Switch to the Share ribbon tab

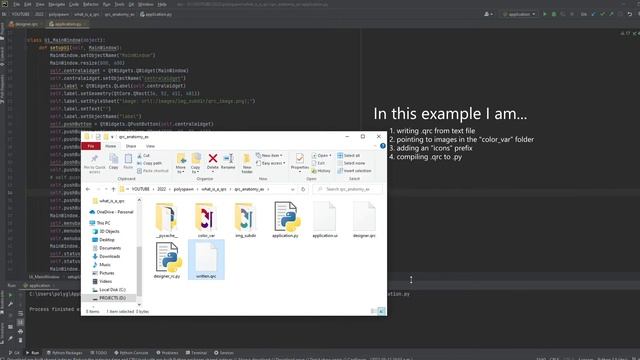131,146
